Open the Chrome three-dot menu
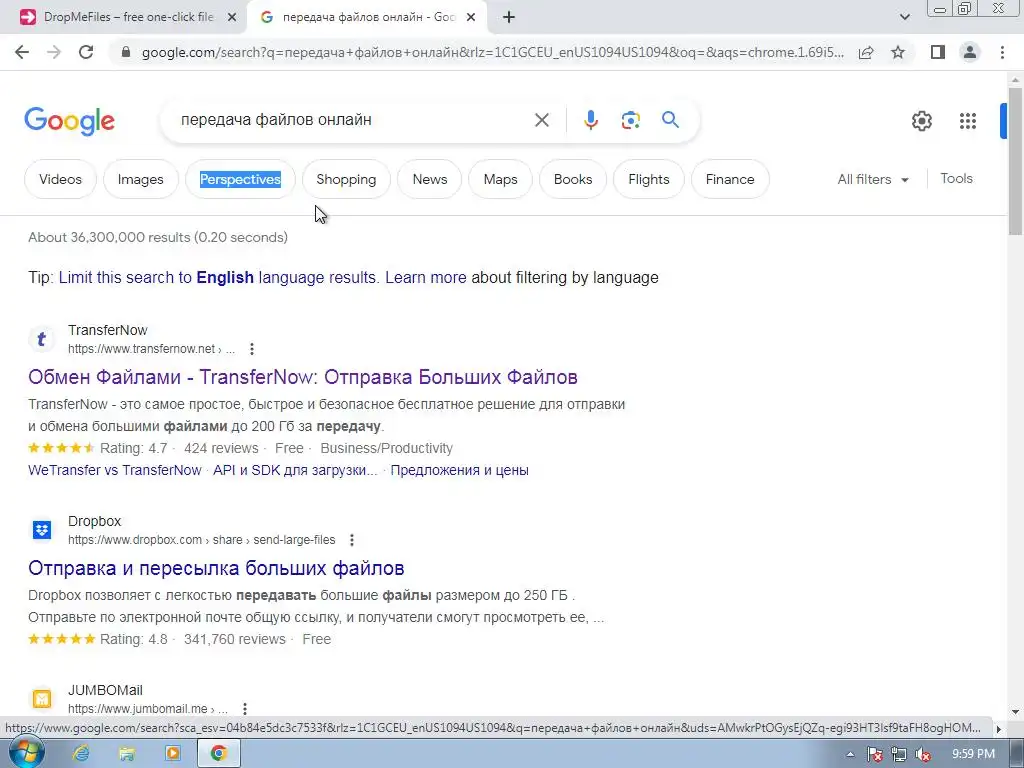Image resolution: width=1024 pixels, height=768 pixels. click(1002, 52)
